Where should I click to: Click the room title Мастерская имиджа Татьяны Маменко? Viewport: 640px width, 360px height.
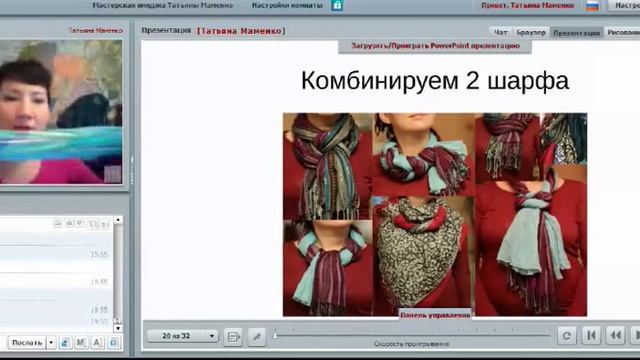pos(162,5)
